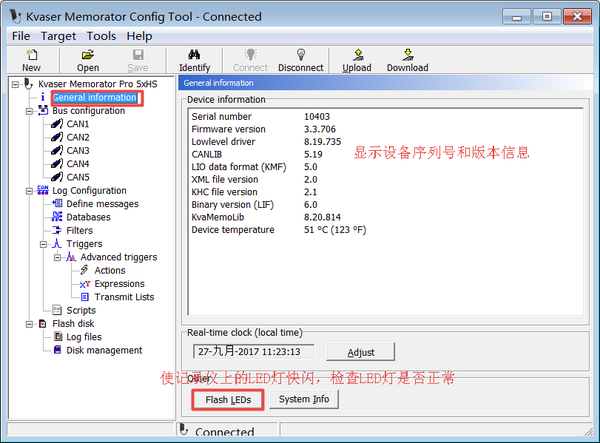Open the System Info button
600x443 pixels.
304,399
